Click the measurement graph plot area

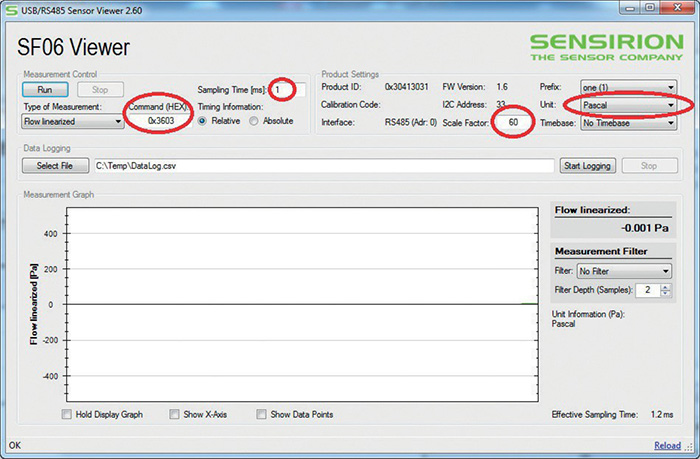point(302,305)
